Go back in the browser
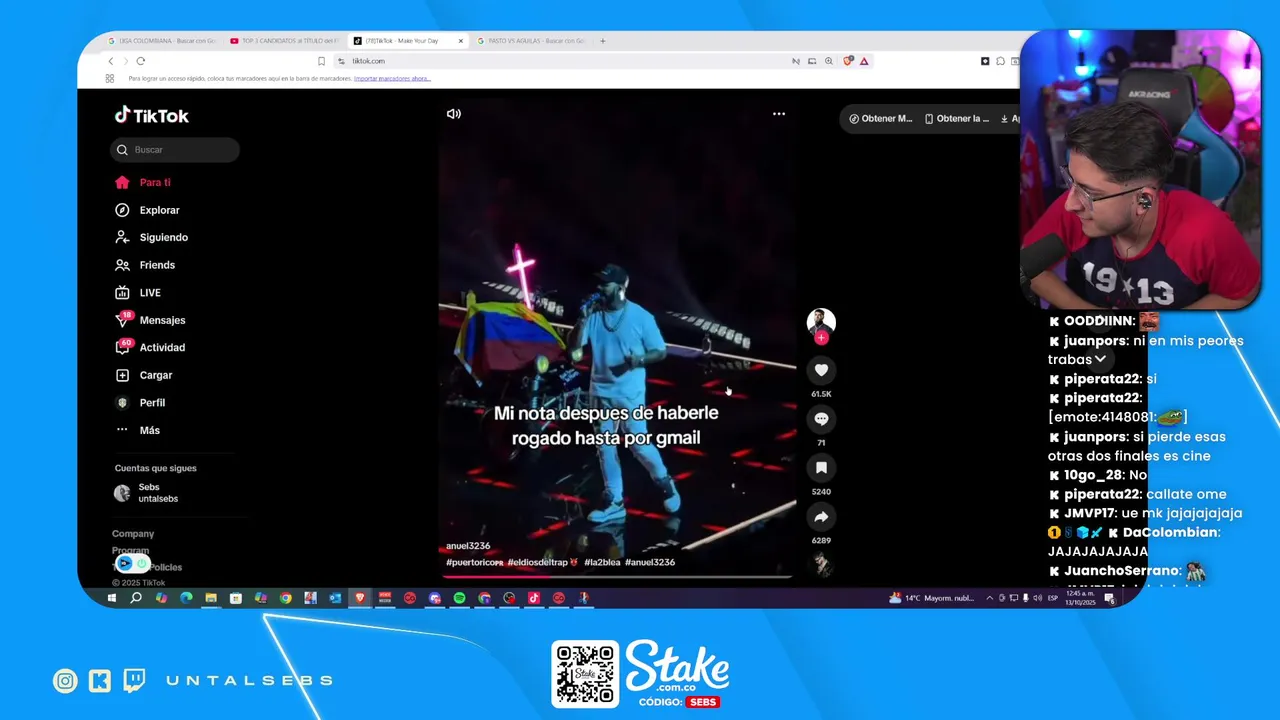1280x720 pixels. click(x=111, y=61)
